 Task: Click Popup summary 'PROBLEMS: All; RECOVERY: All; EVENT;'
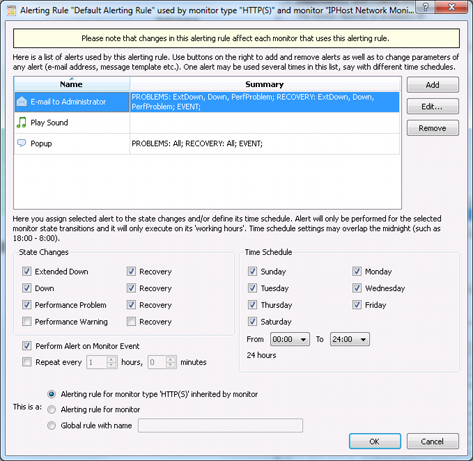coord(197,144)
